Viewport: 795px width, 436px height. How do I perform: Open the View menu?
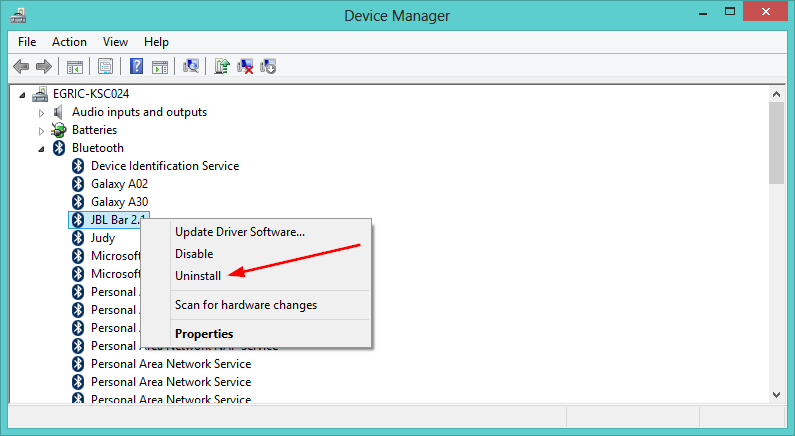(115, 42)
